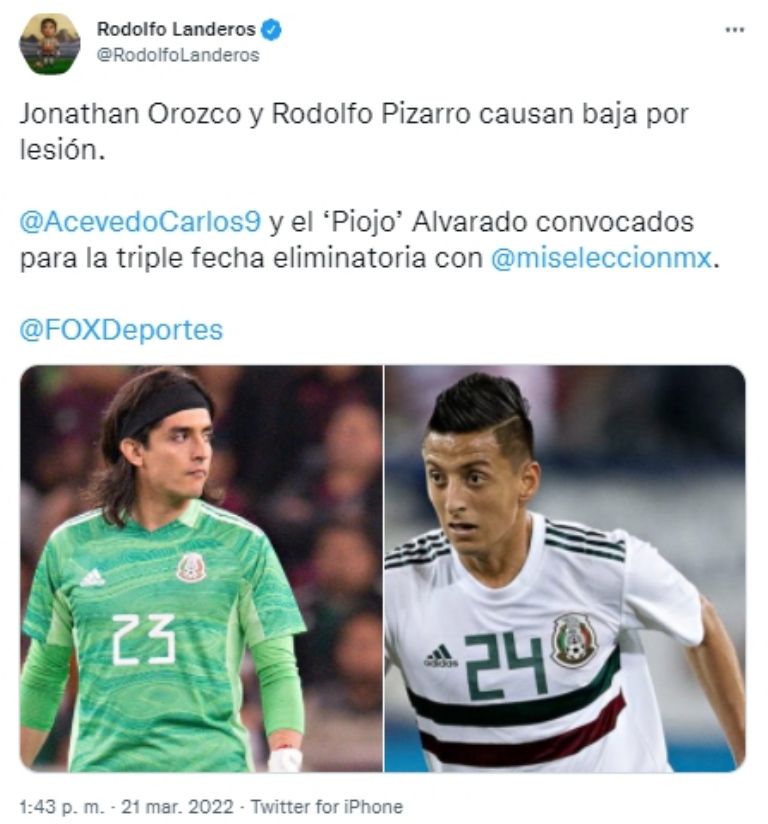Click the Mexico crest on green jersey

(x=191, y=568)
